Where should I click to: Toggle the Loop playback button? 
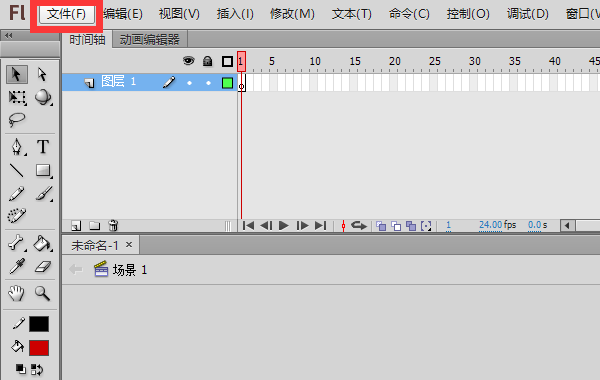pyautogui.click(x=359, y=225)
